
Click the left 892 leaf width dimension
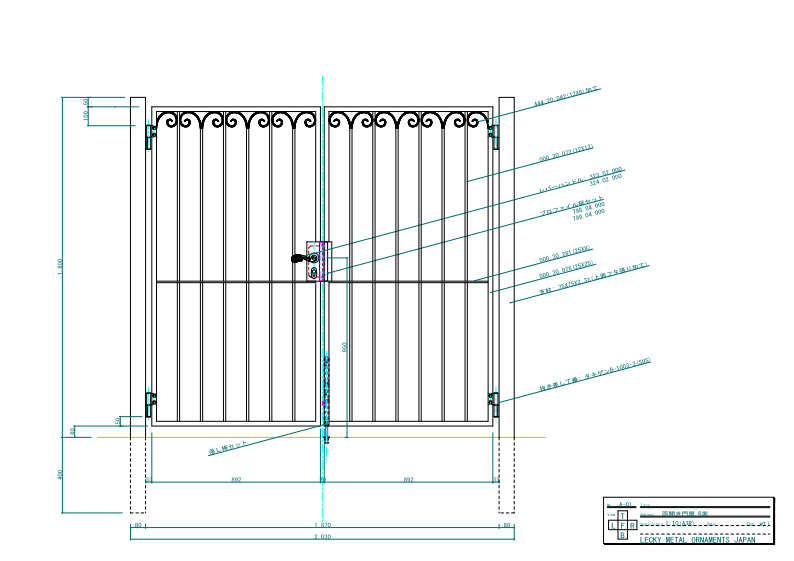point(236,481)
